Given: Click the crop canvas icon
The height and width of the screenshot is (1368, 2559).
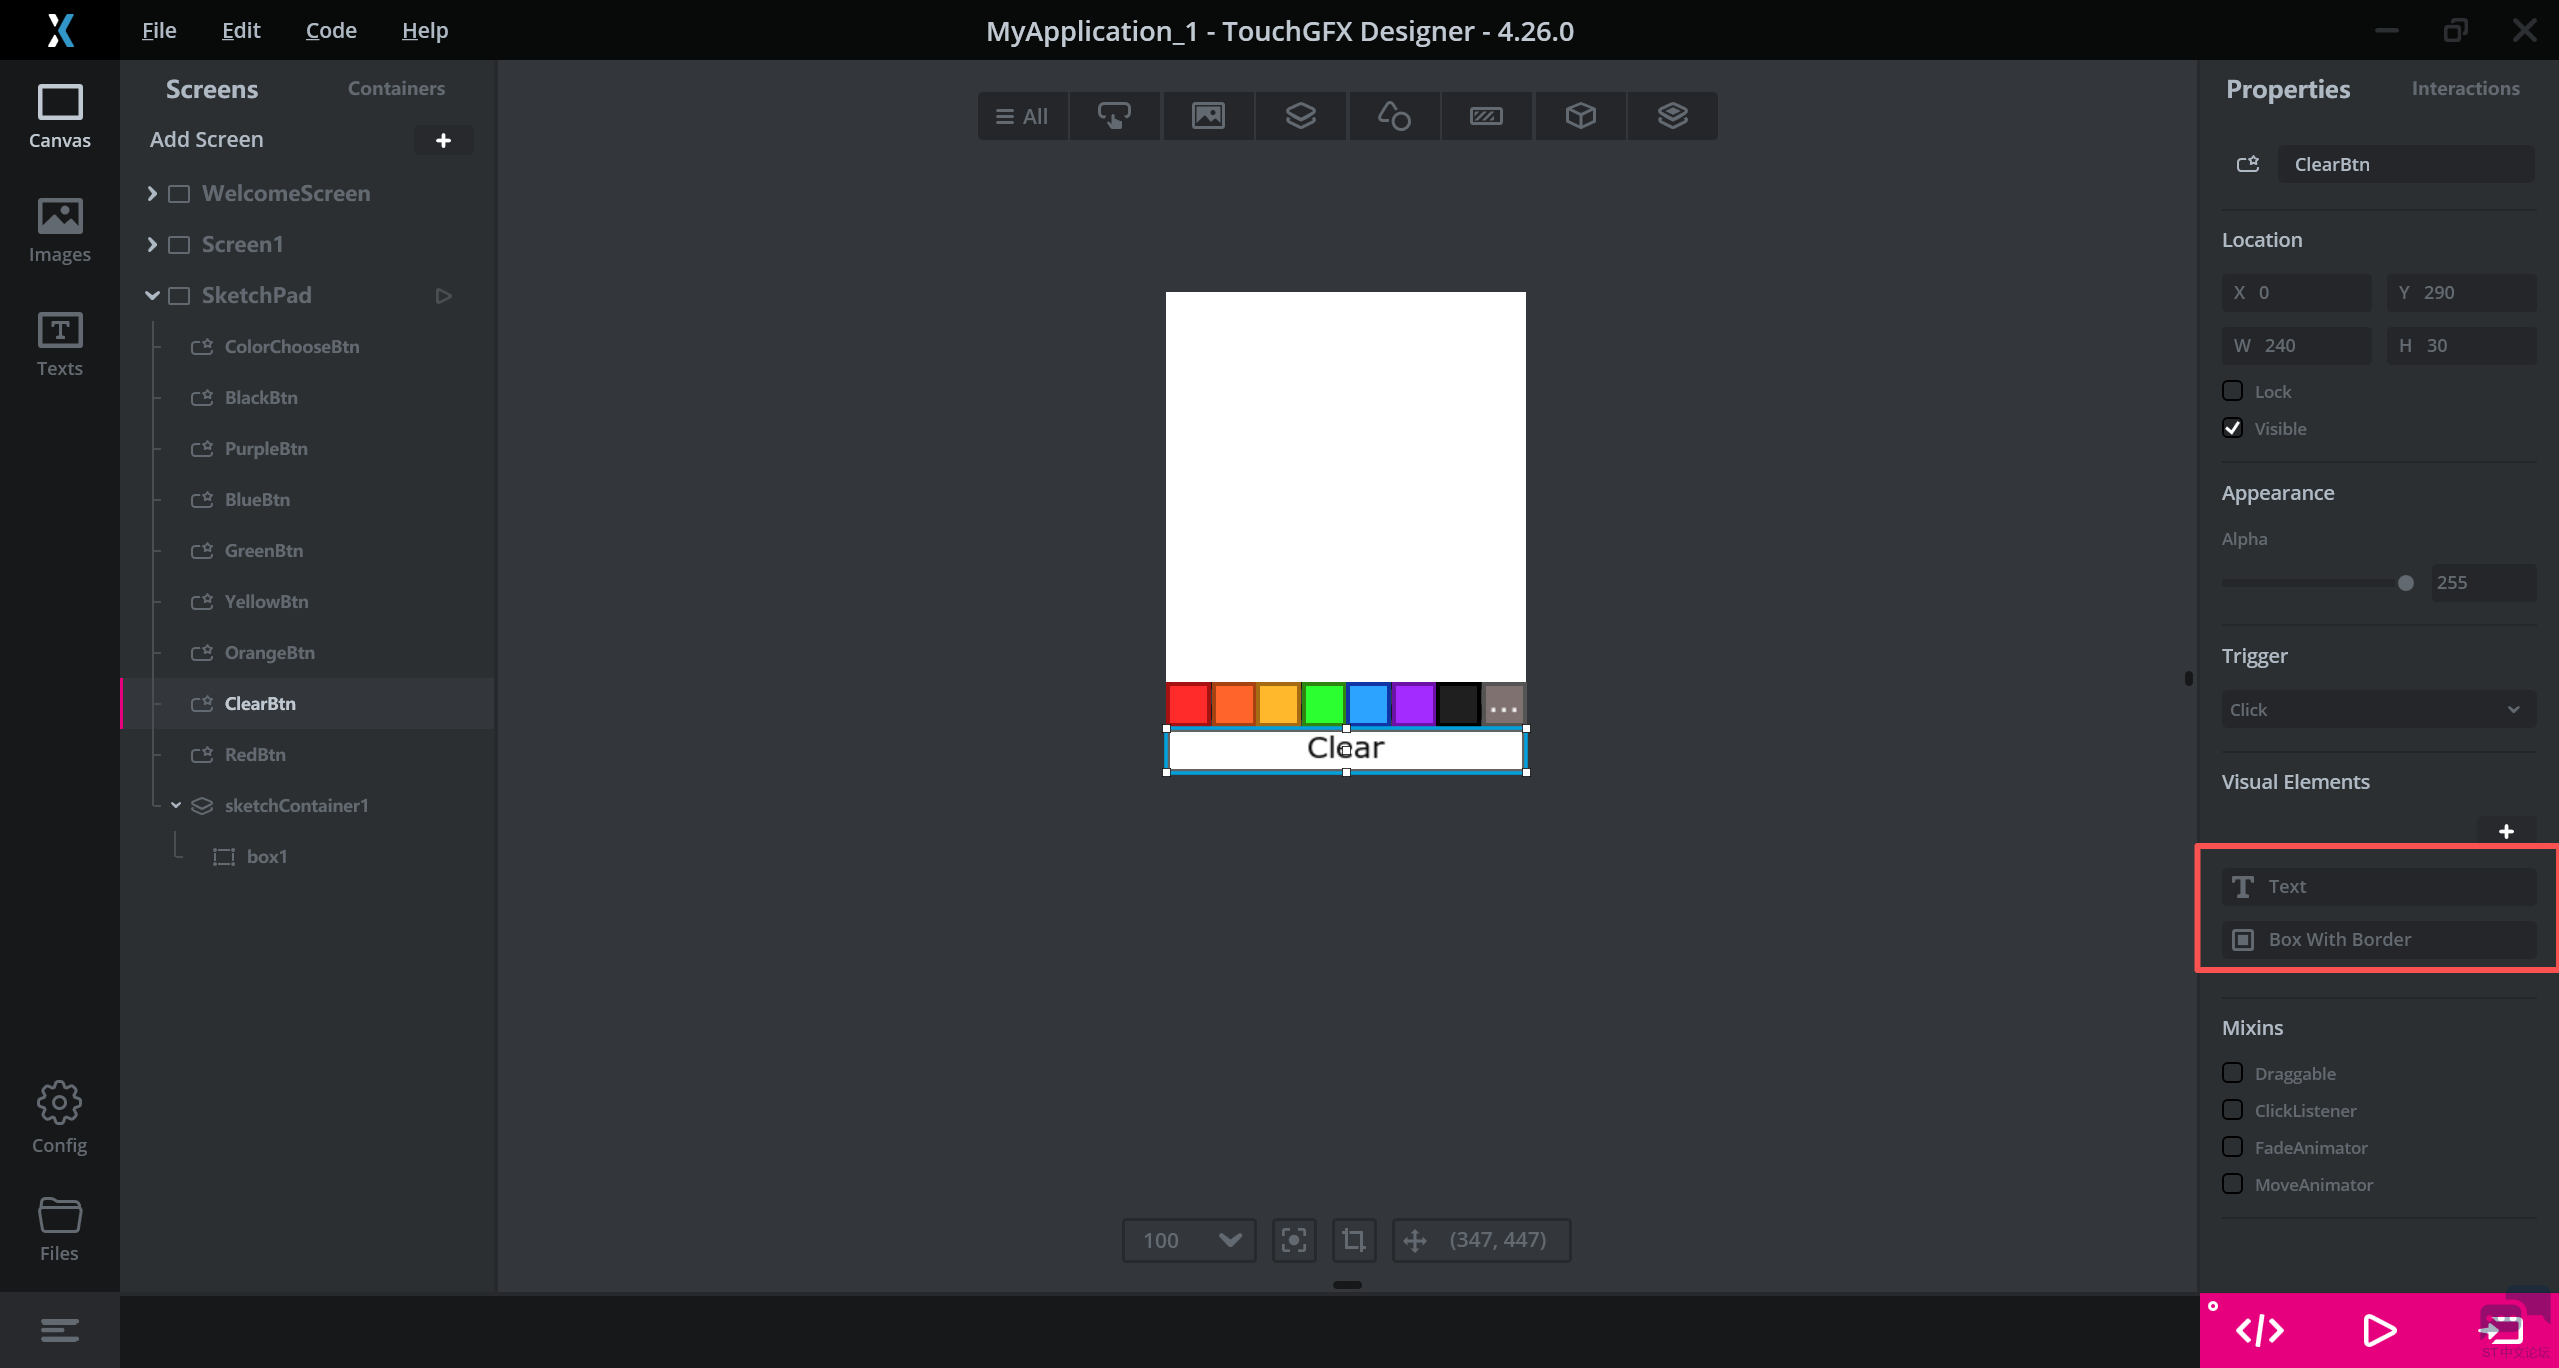Looking at the screenshot, I should [1353, 1240].
